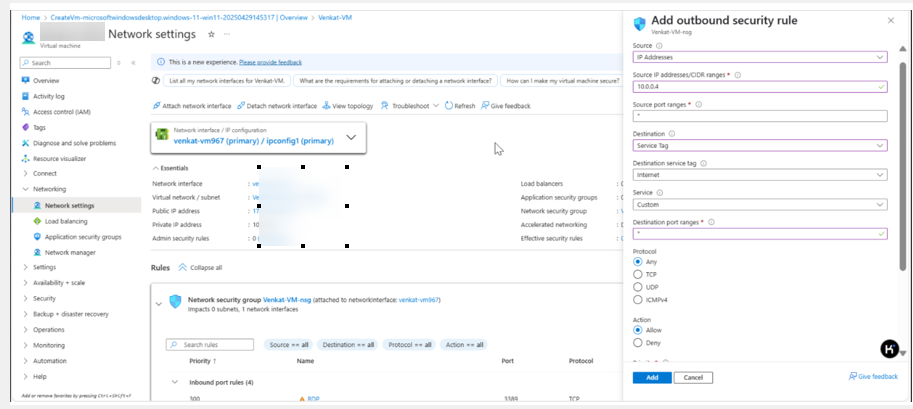The width and height of the screenshot is (913, 409).
Task: Open the Troubleshoot dropdown in toolbar
Action: pos(410,106)
